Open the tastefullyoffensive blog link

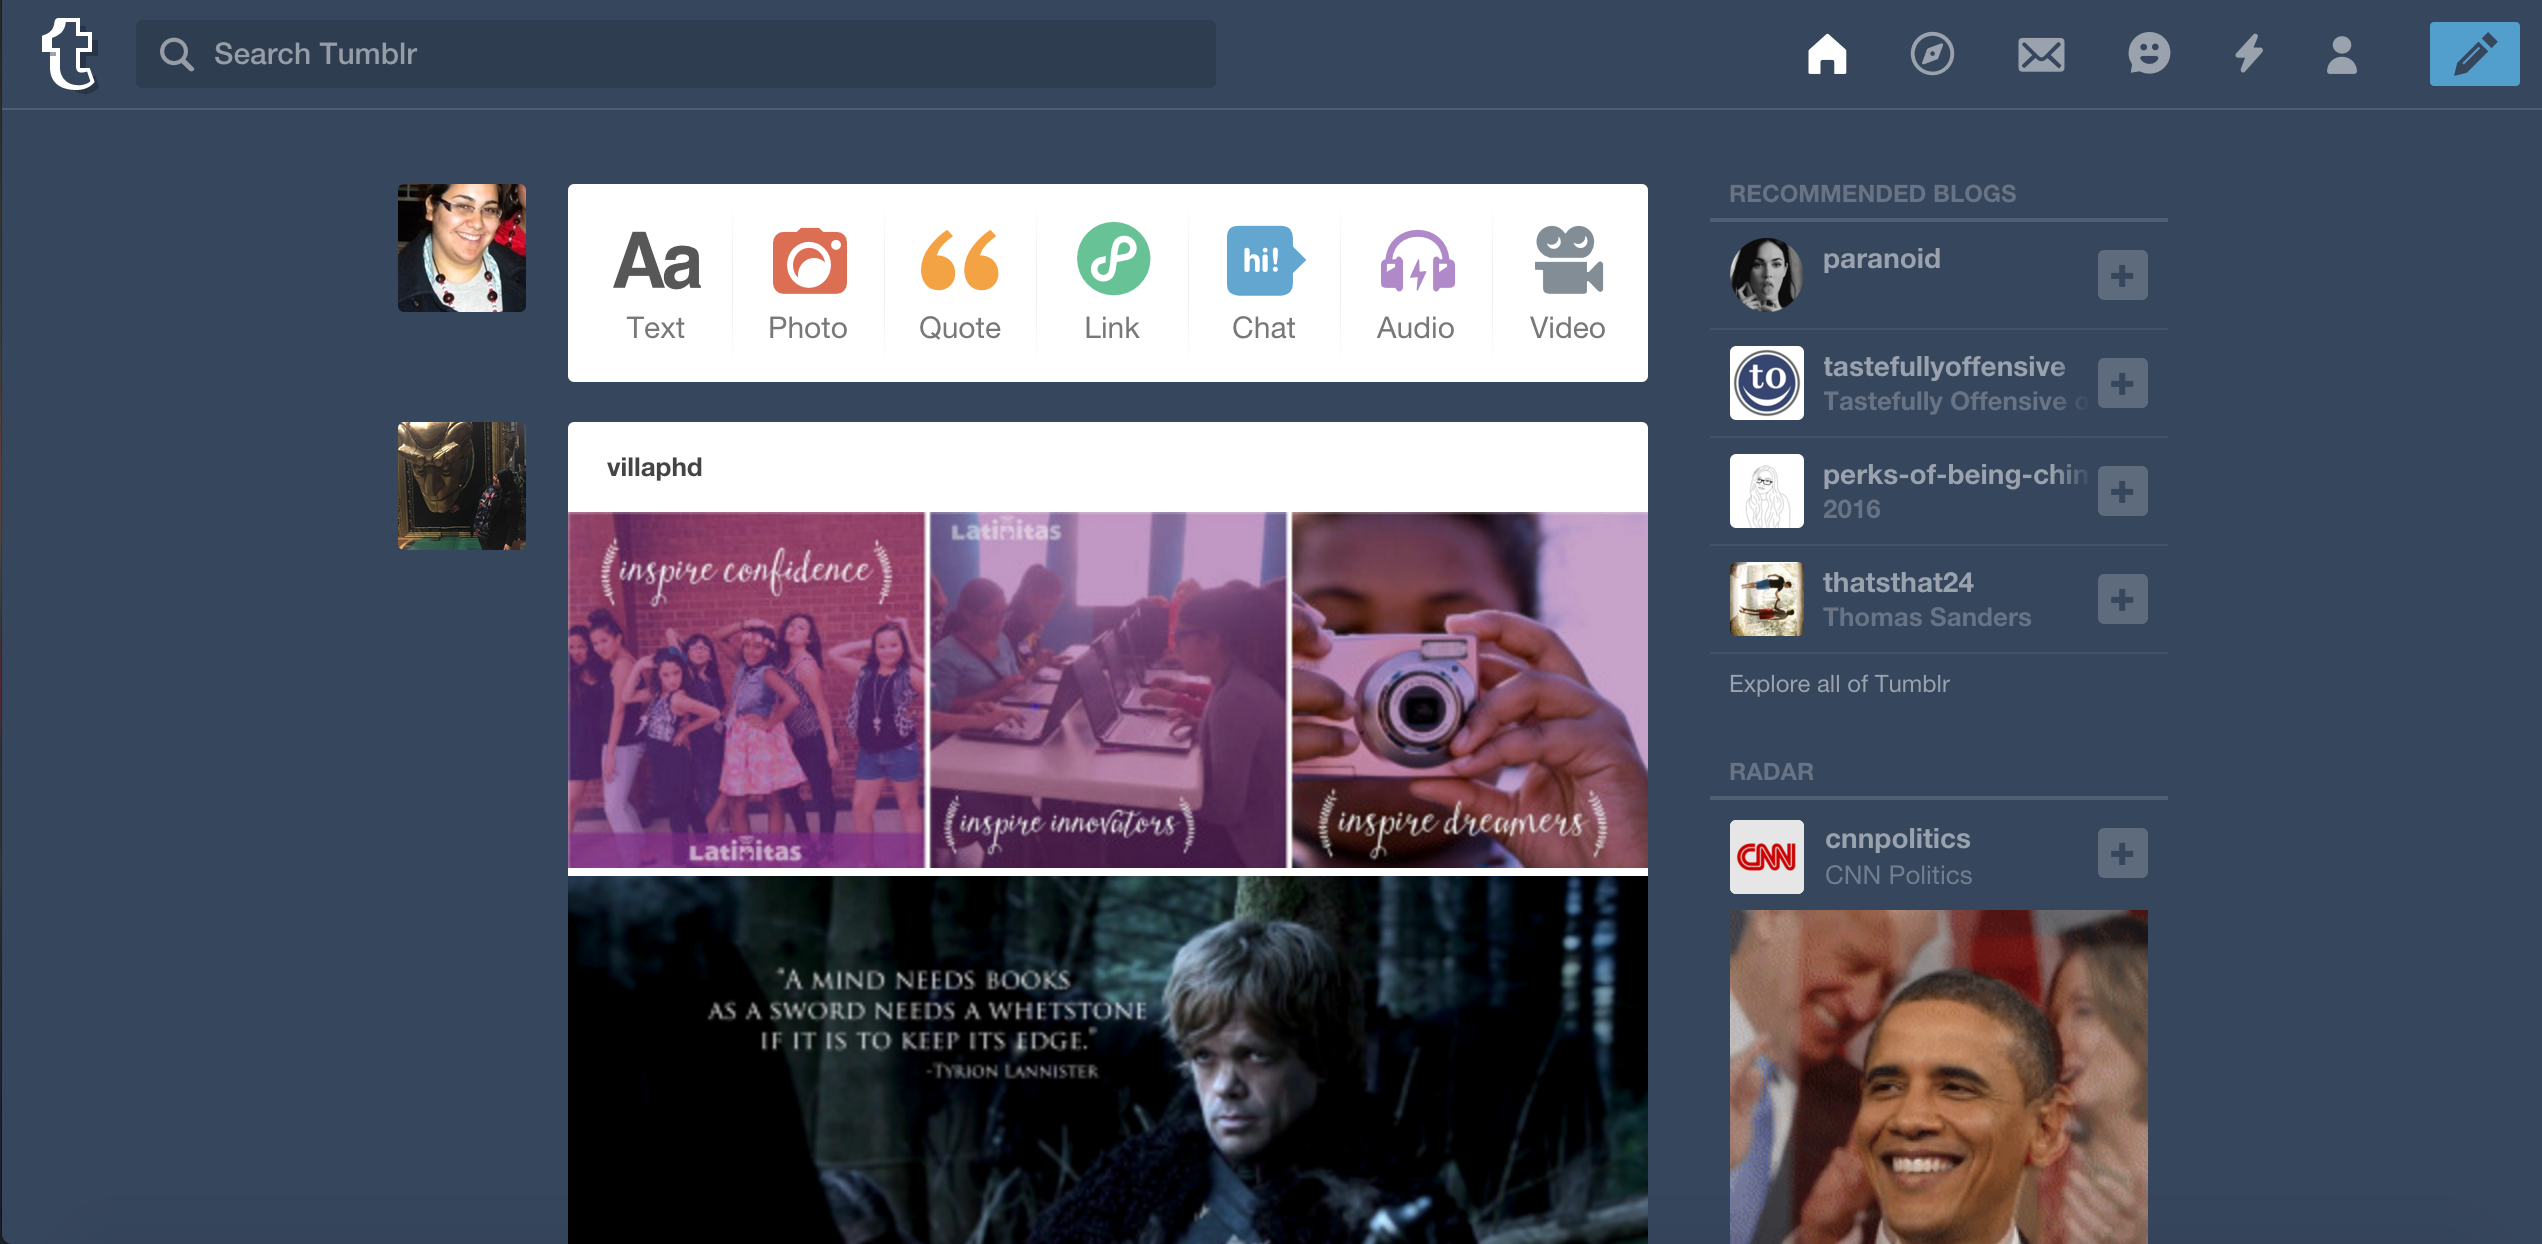(1943, 366)
